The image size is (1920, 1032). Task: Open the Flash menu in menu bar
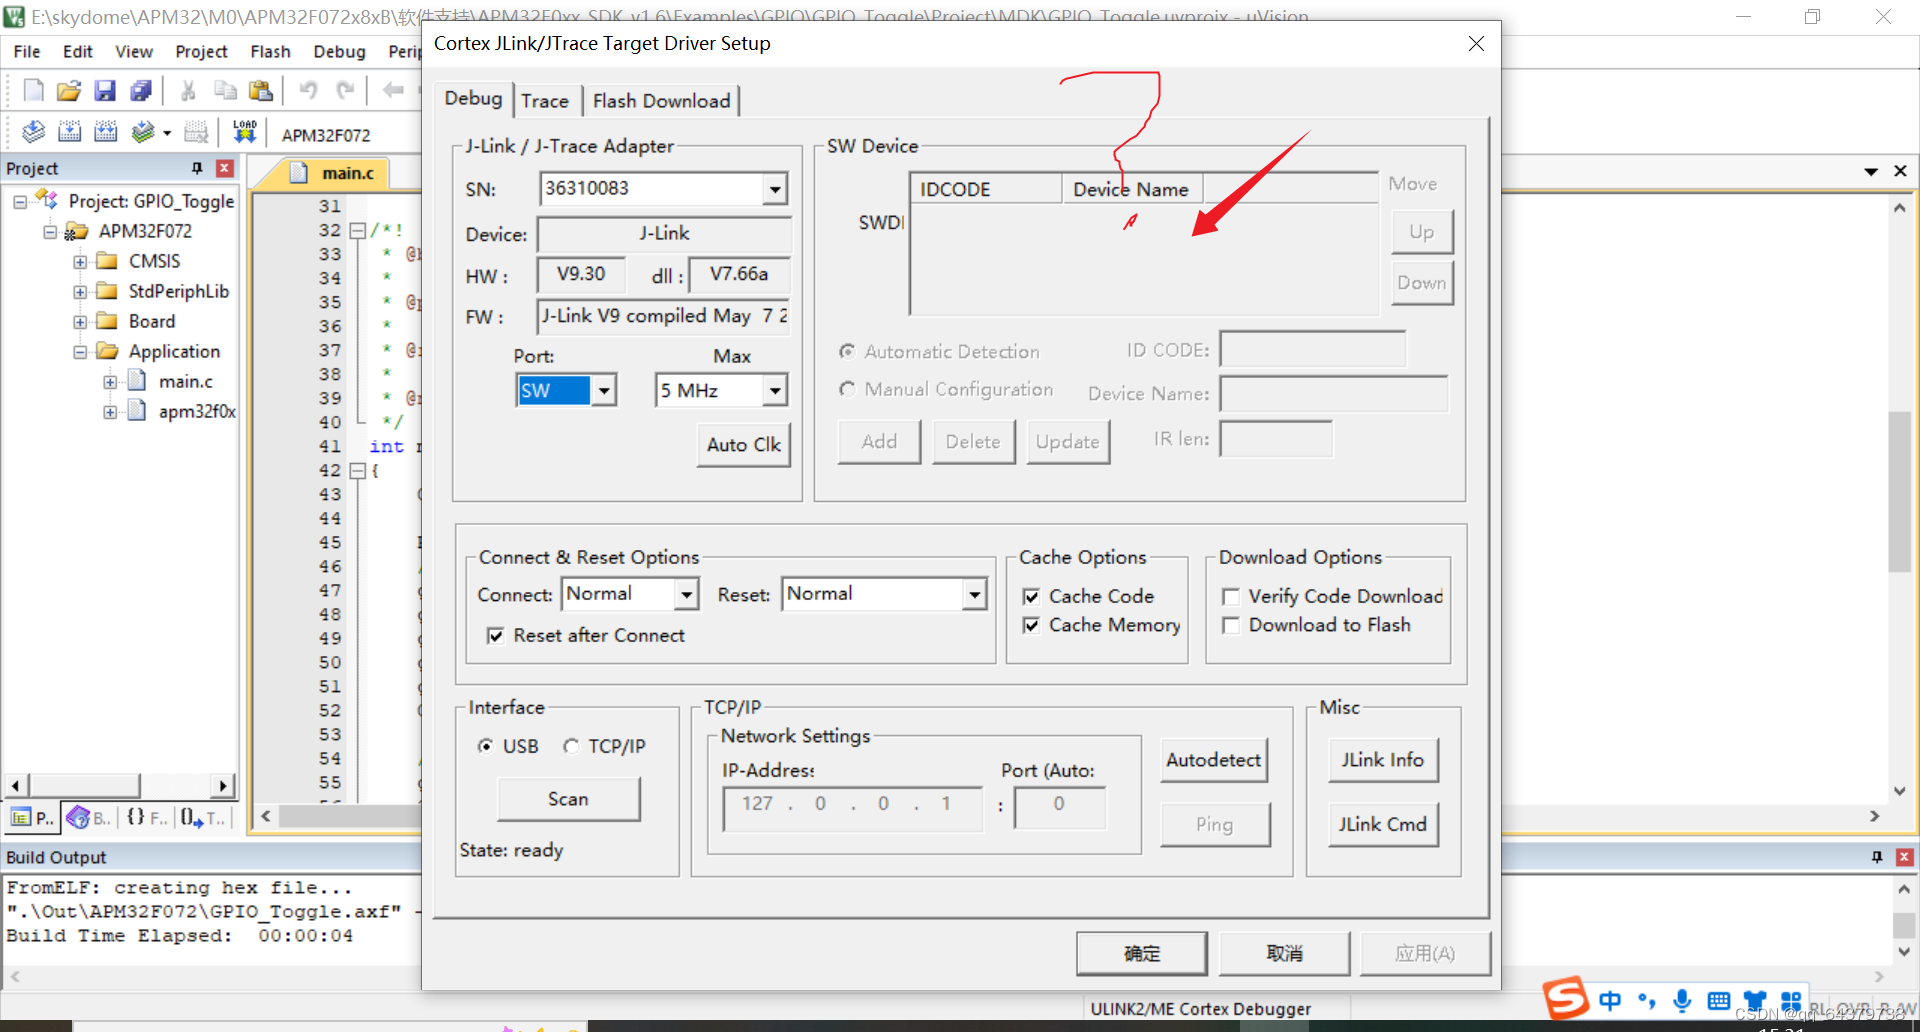[x=270, y=52]
